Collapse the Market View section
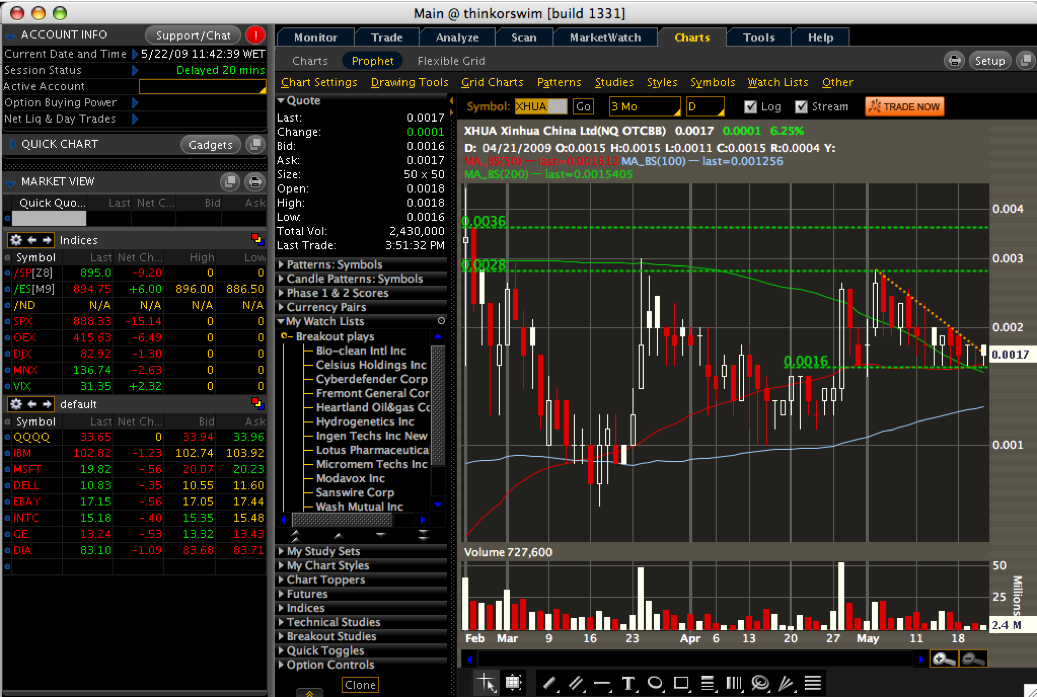This screenshot has width=1037, height=697. click(11, 181)
